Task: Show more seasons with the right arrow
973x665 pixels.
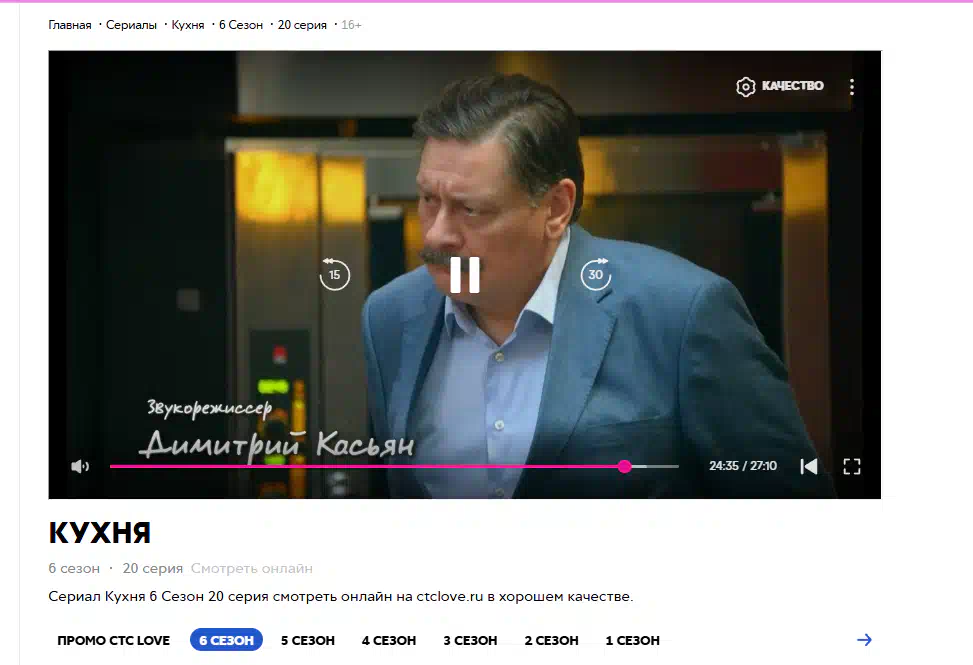Action: click(864, 640)
